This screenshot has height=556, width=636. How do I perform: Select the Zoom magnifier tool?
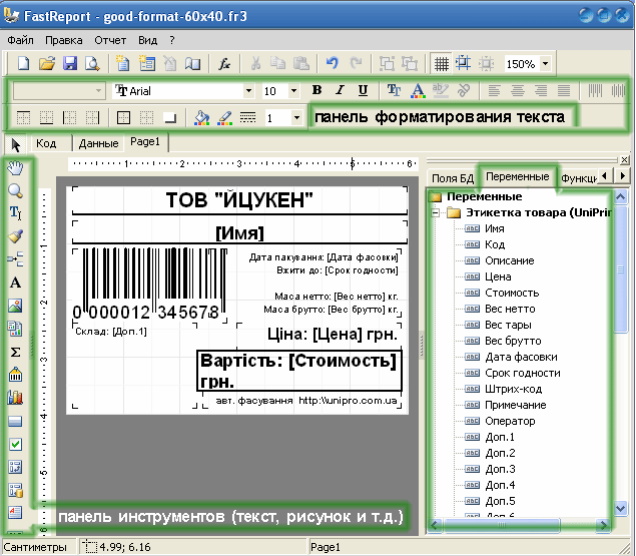pos(16,190)
